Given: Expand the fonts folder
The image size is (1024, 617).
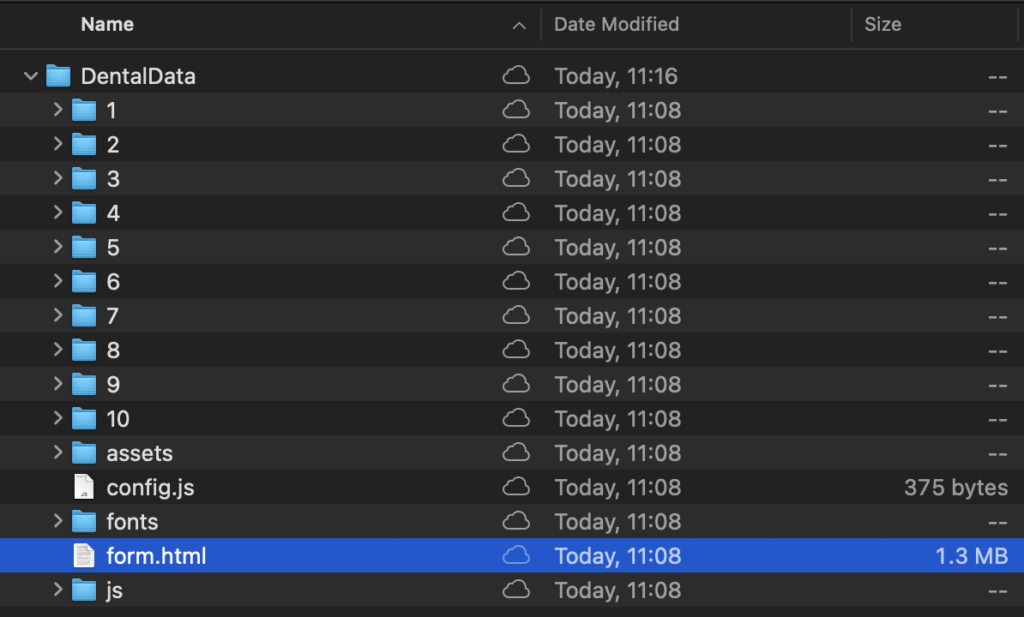Looking at the screenshot, I should [x=58, y=522].
